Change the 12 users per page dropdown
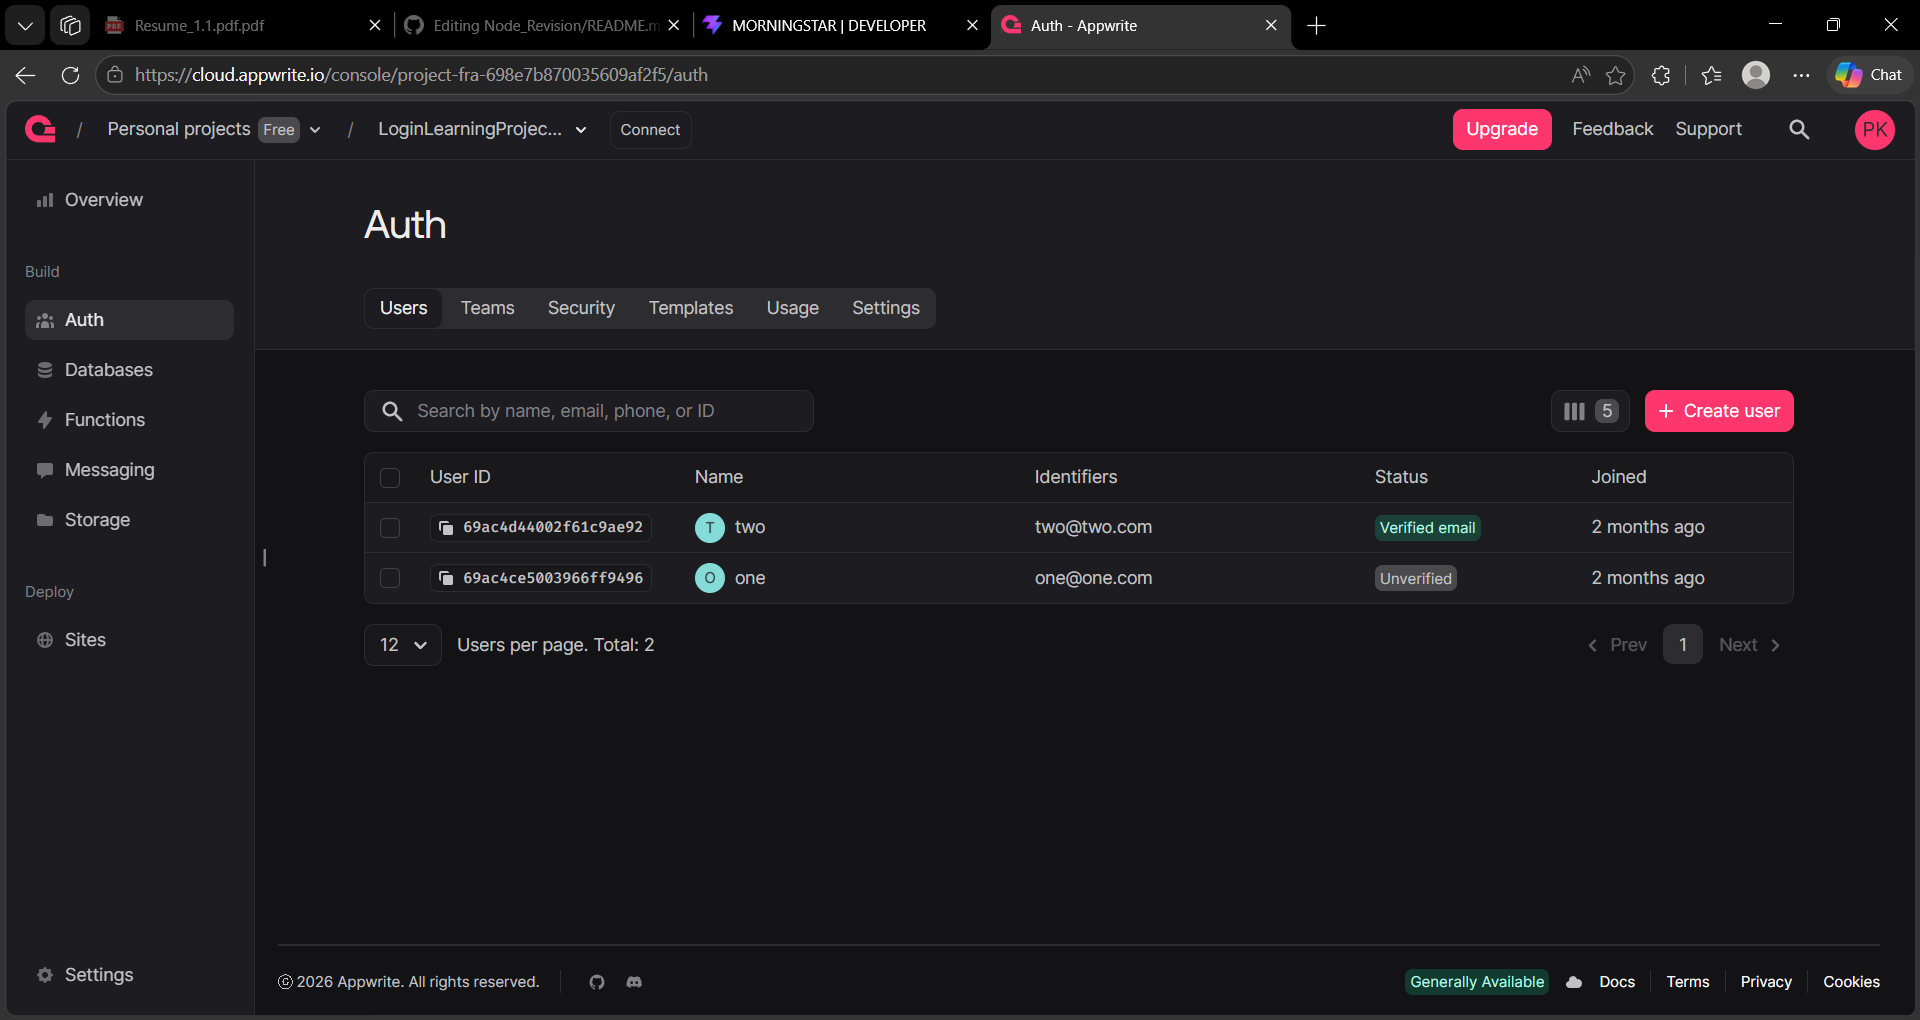 403,645
